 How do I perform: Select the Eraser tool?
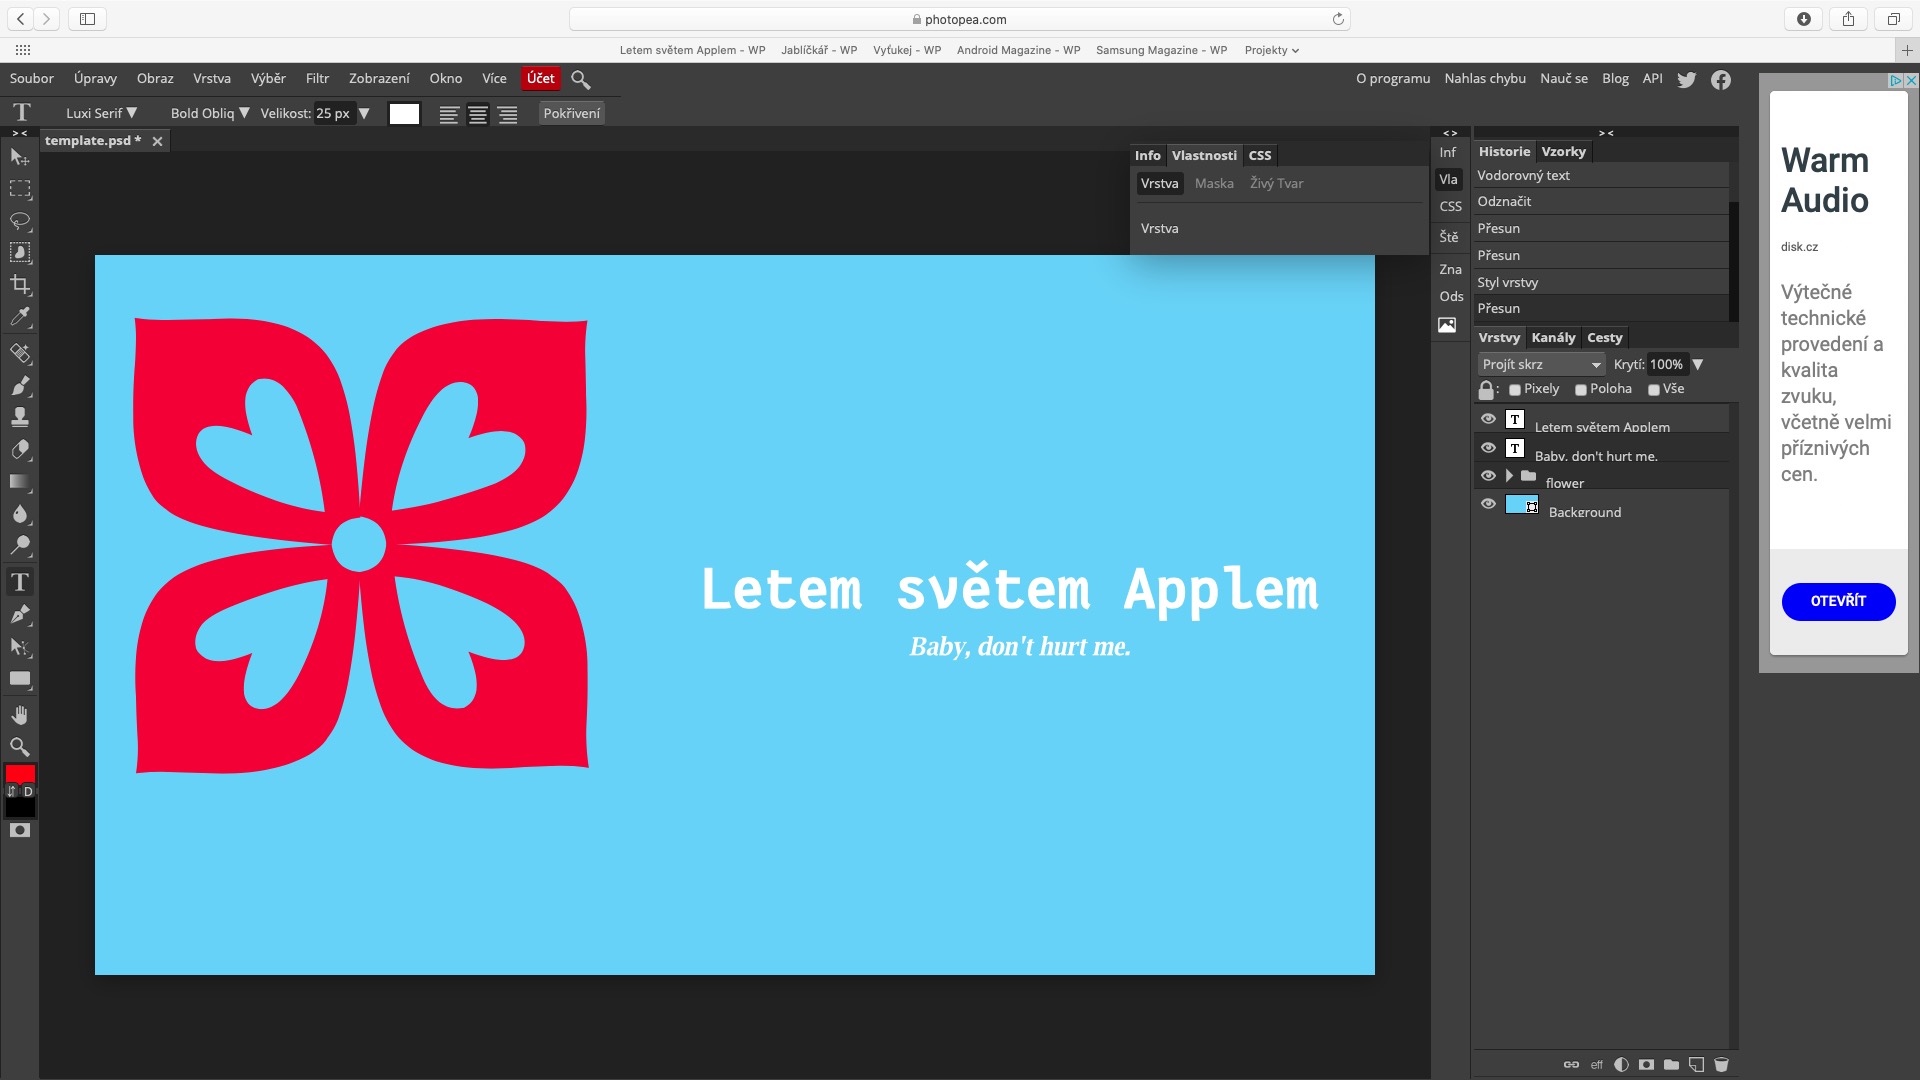[20, 450]
